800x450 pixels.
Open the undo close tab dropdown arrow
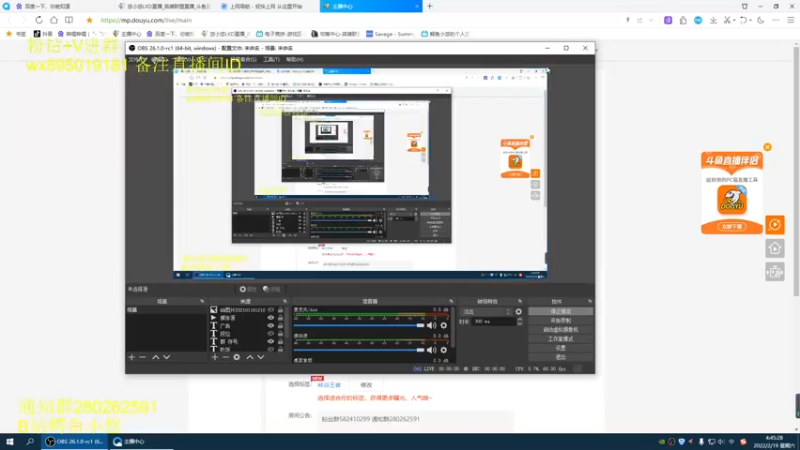click(751, 20)
